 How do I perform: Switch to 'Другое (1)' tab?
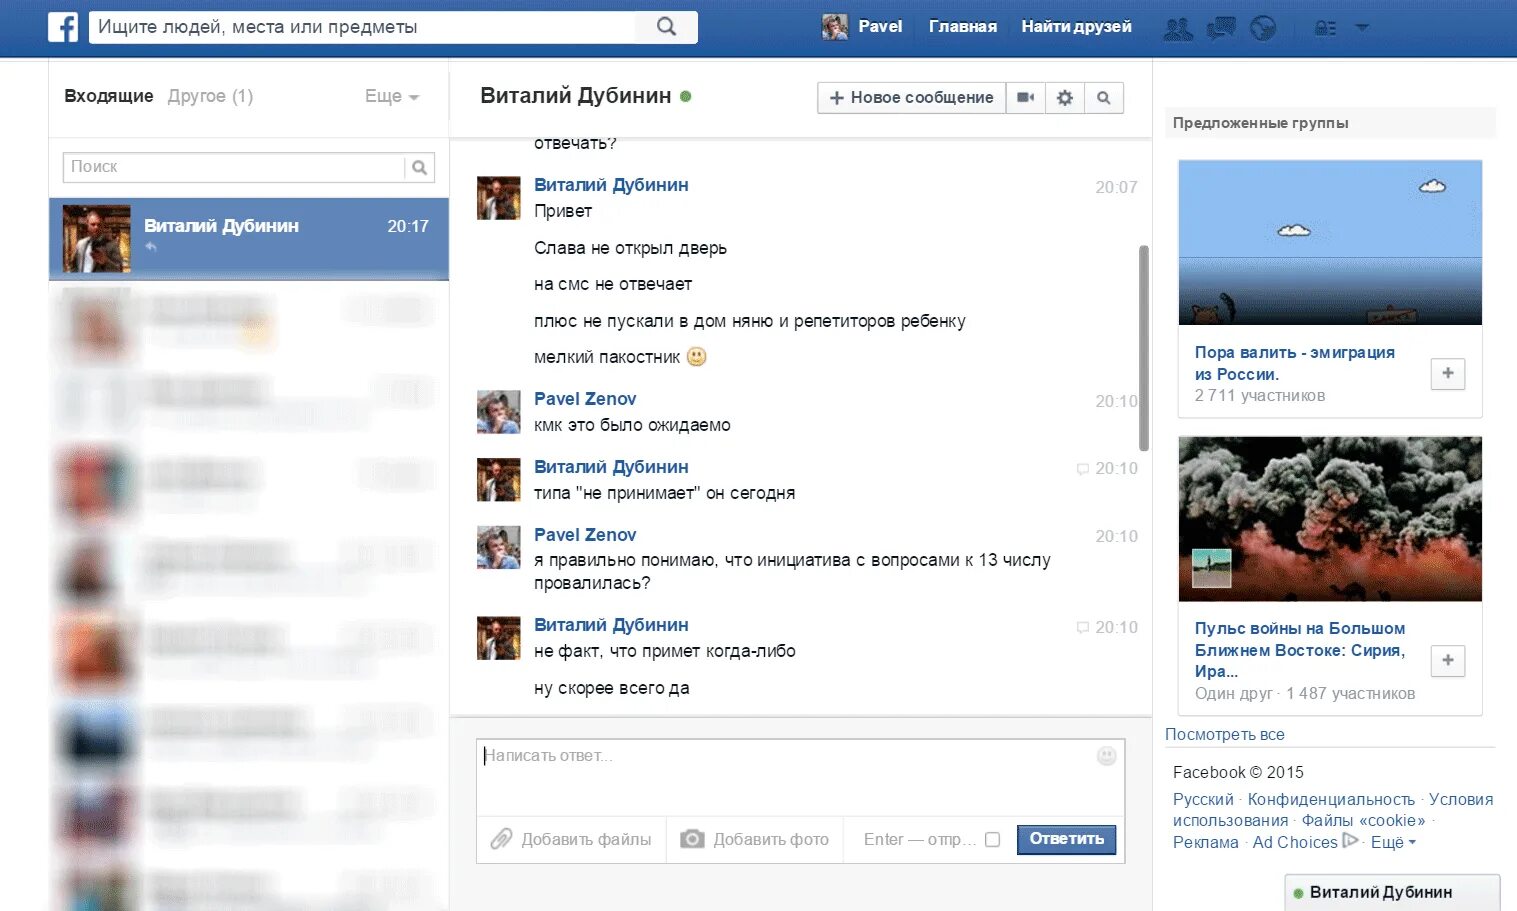210,96
